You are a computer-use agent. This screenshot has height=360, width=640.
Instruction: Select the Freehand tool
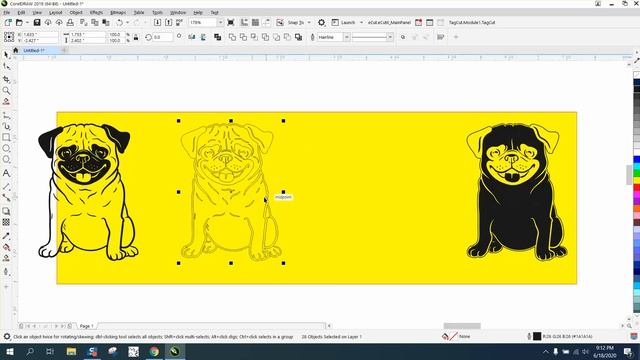tap(6, 116)
